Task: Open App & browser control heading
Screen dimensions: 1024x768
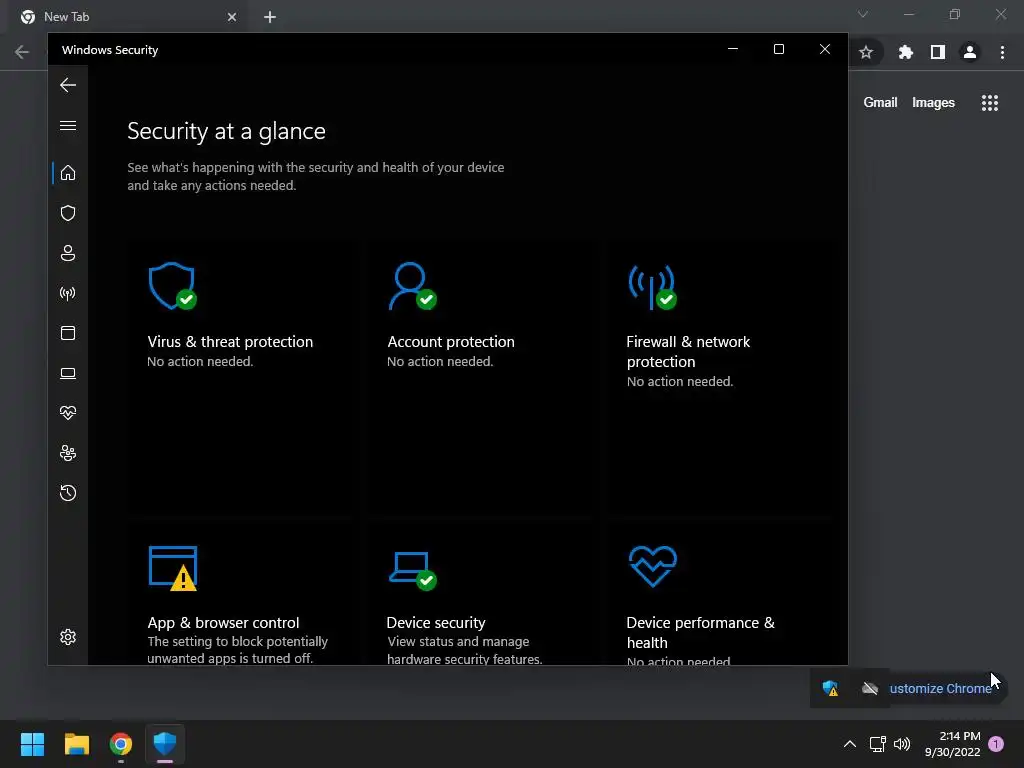Action: pyautogui.click(x=223, y=622)
